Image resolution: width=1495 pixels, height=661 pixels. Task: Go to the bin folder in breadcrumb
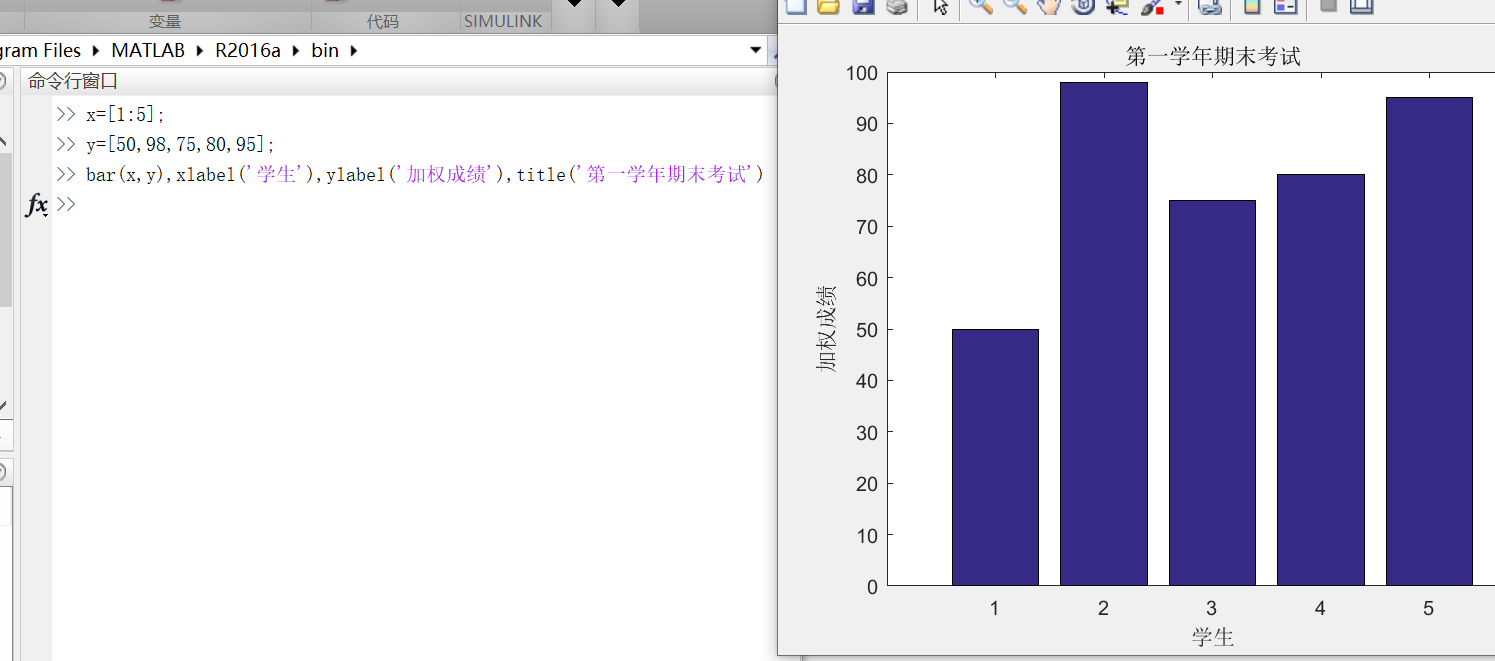pos(325,51)
